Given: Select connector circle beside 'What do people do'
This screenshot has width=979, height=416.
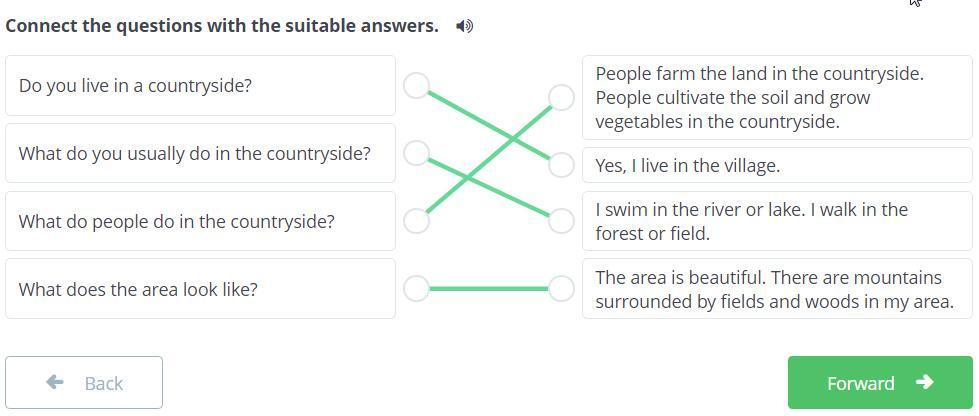Looking at the screenshot, I should pyautogui.click(x=417, y=221).
